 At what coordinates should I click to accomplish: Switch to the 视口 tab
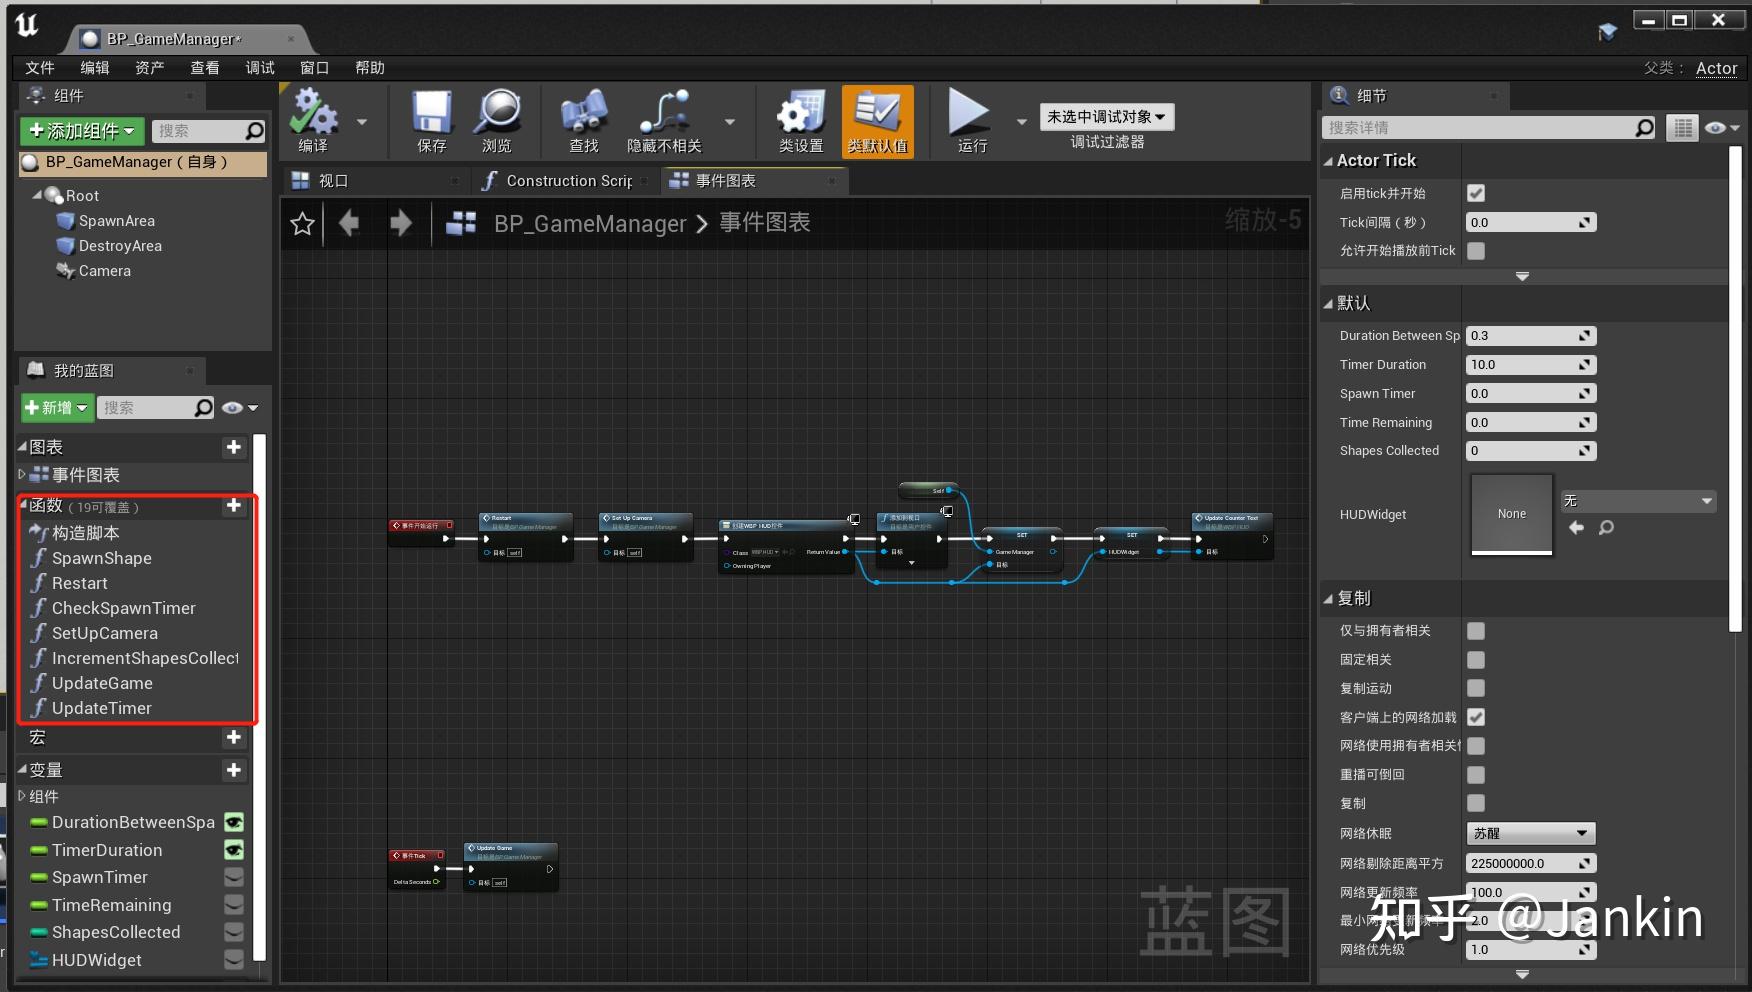[x=333, y=180]
